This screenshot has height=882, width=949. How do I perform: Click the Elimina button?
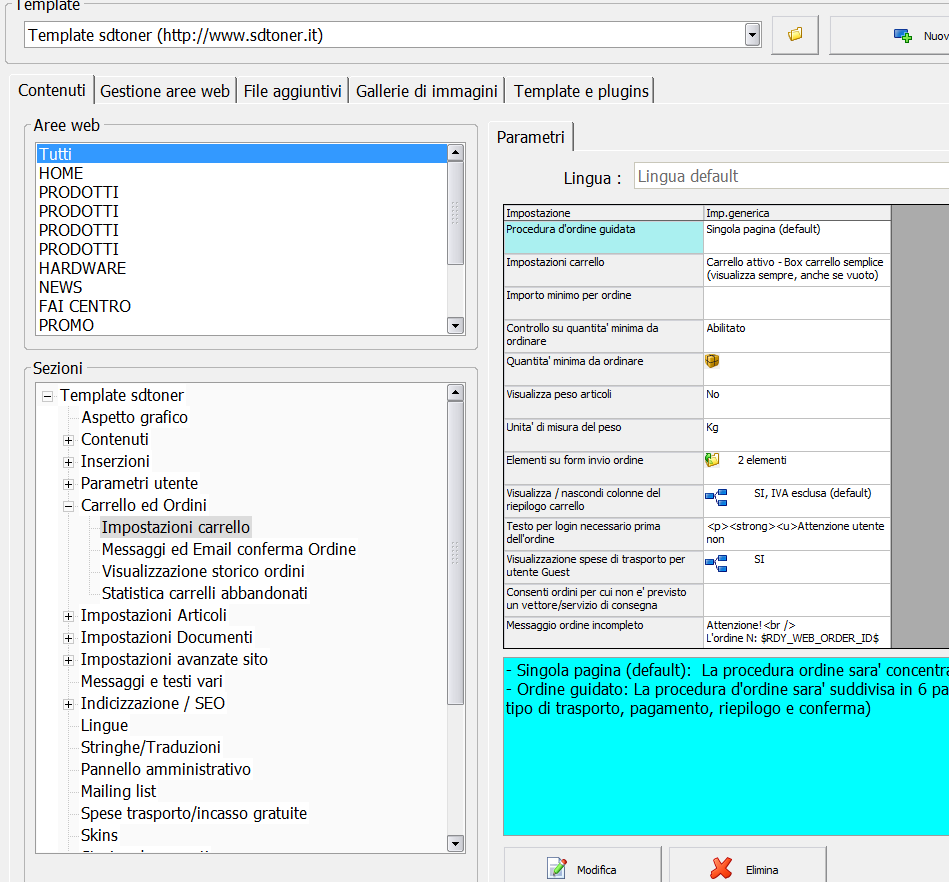pos(747,866)
